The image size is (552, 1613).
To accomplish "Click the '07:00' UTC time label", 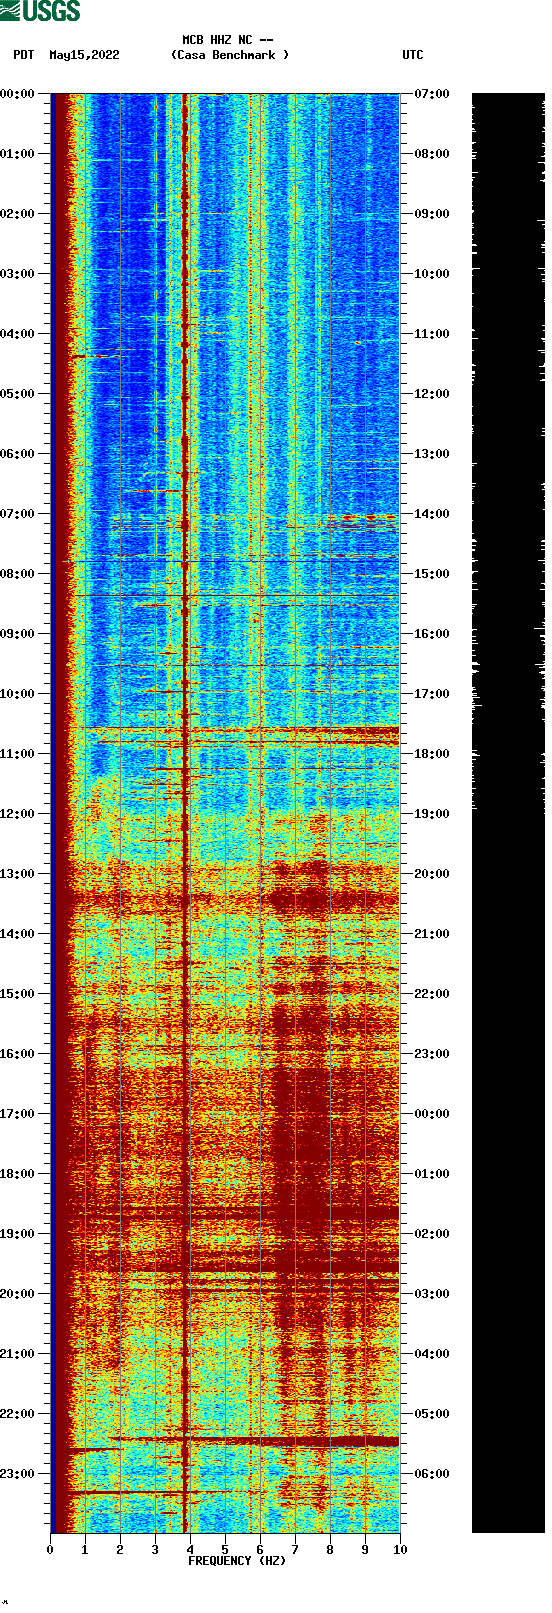I will 432,94.
